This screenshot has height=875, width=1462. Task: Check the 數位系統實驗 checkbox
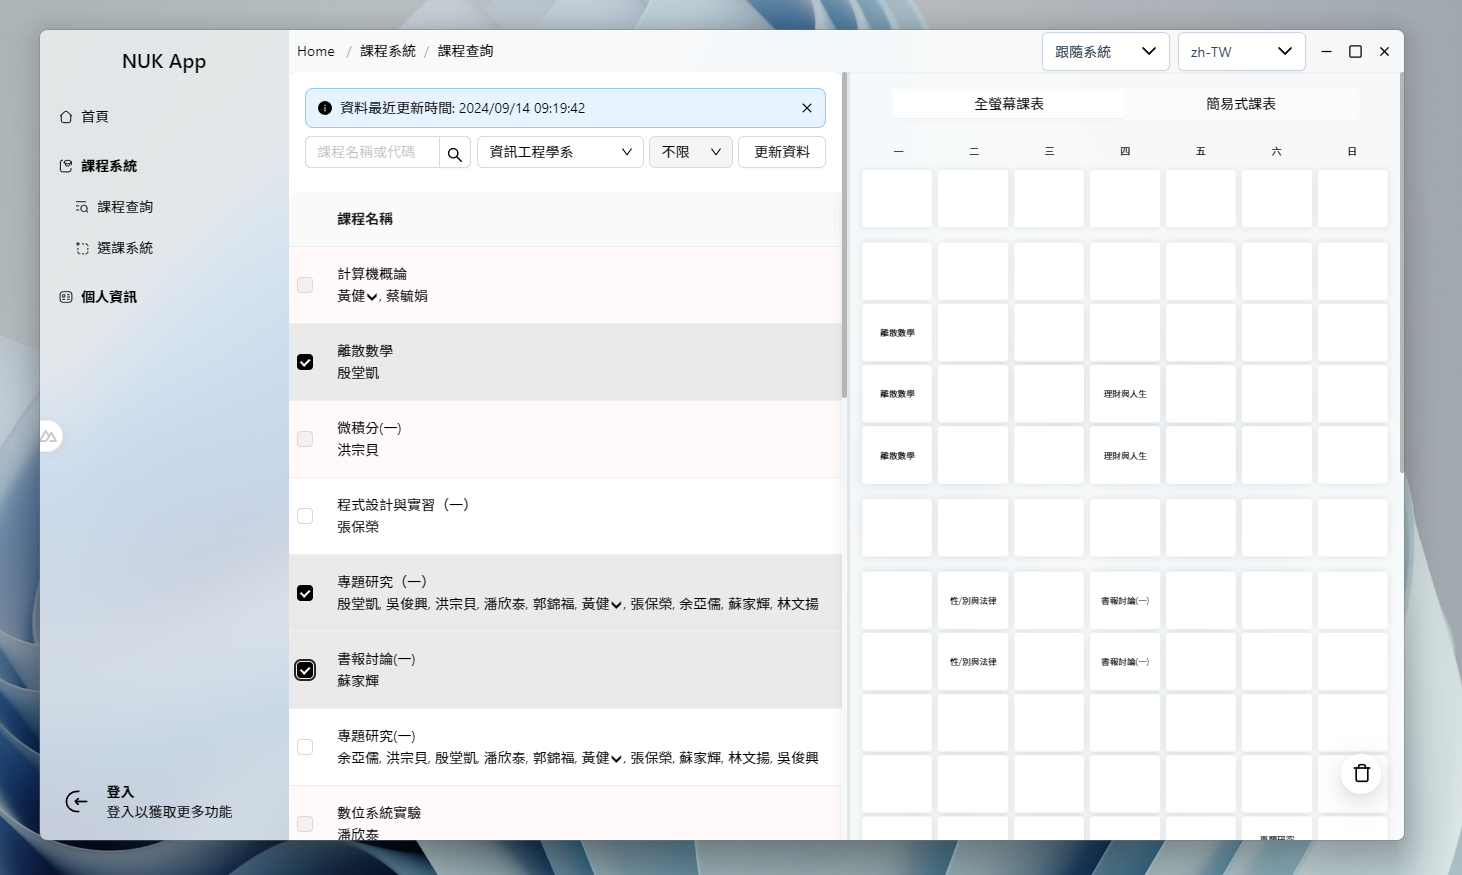point(305,824)
